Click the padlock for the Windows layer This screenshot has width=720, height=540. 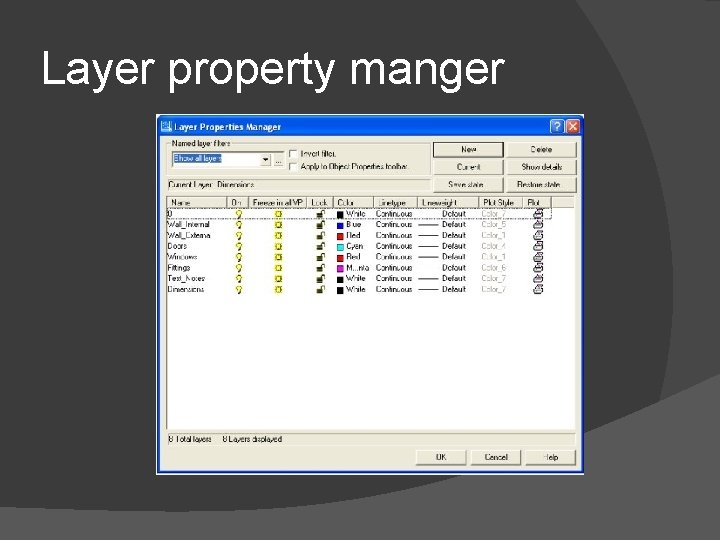[321, 257]
